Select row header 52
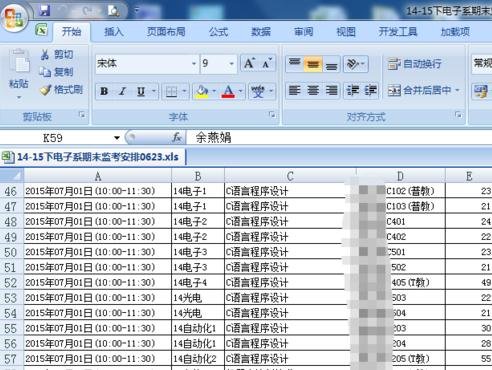Image resolution: width=492 pixels, height=370 pixels. point(11,283)
